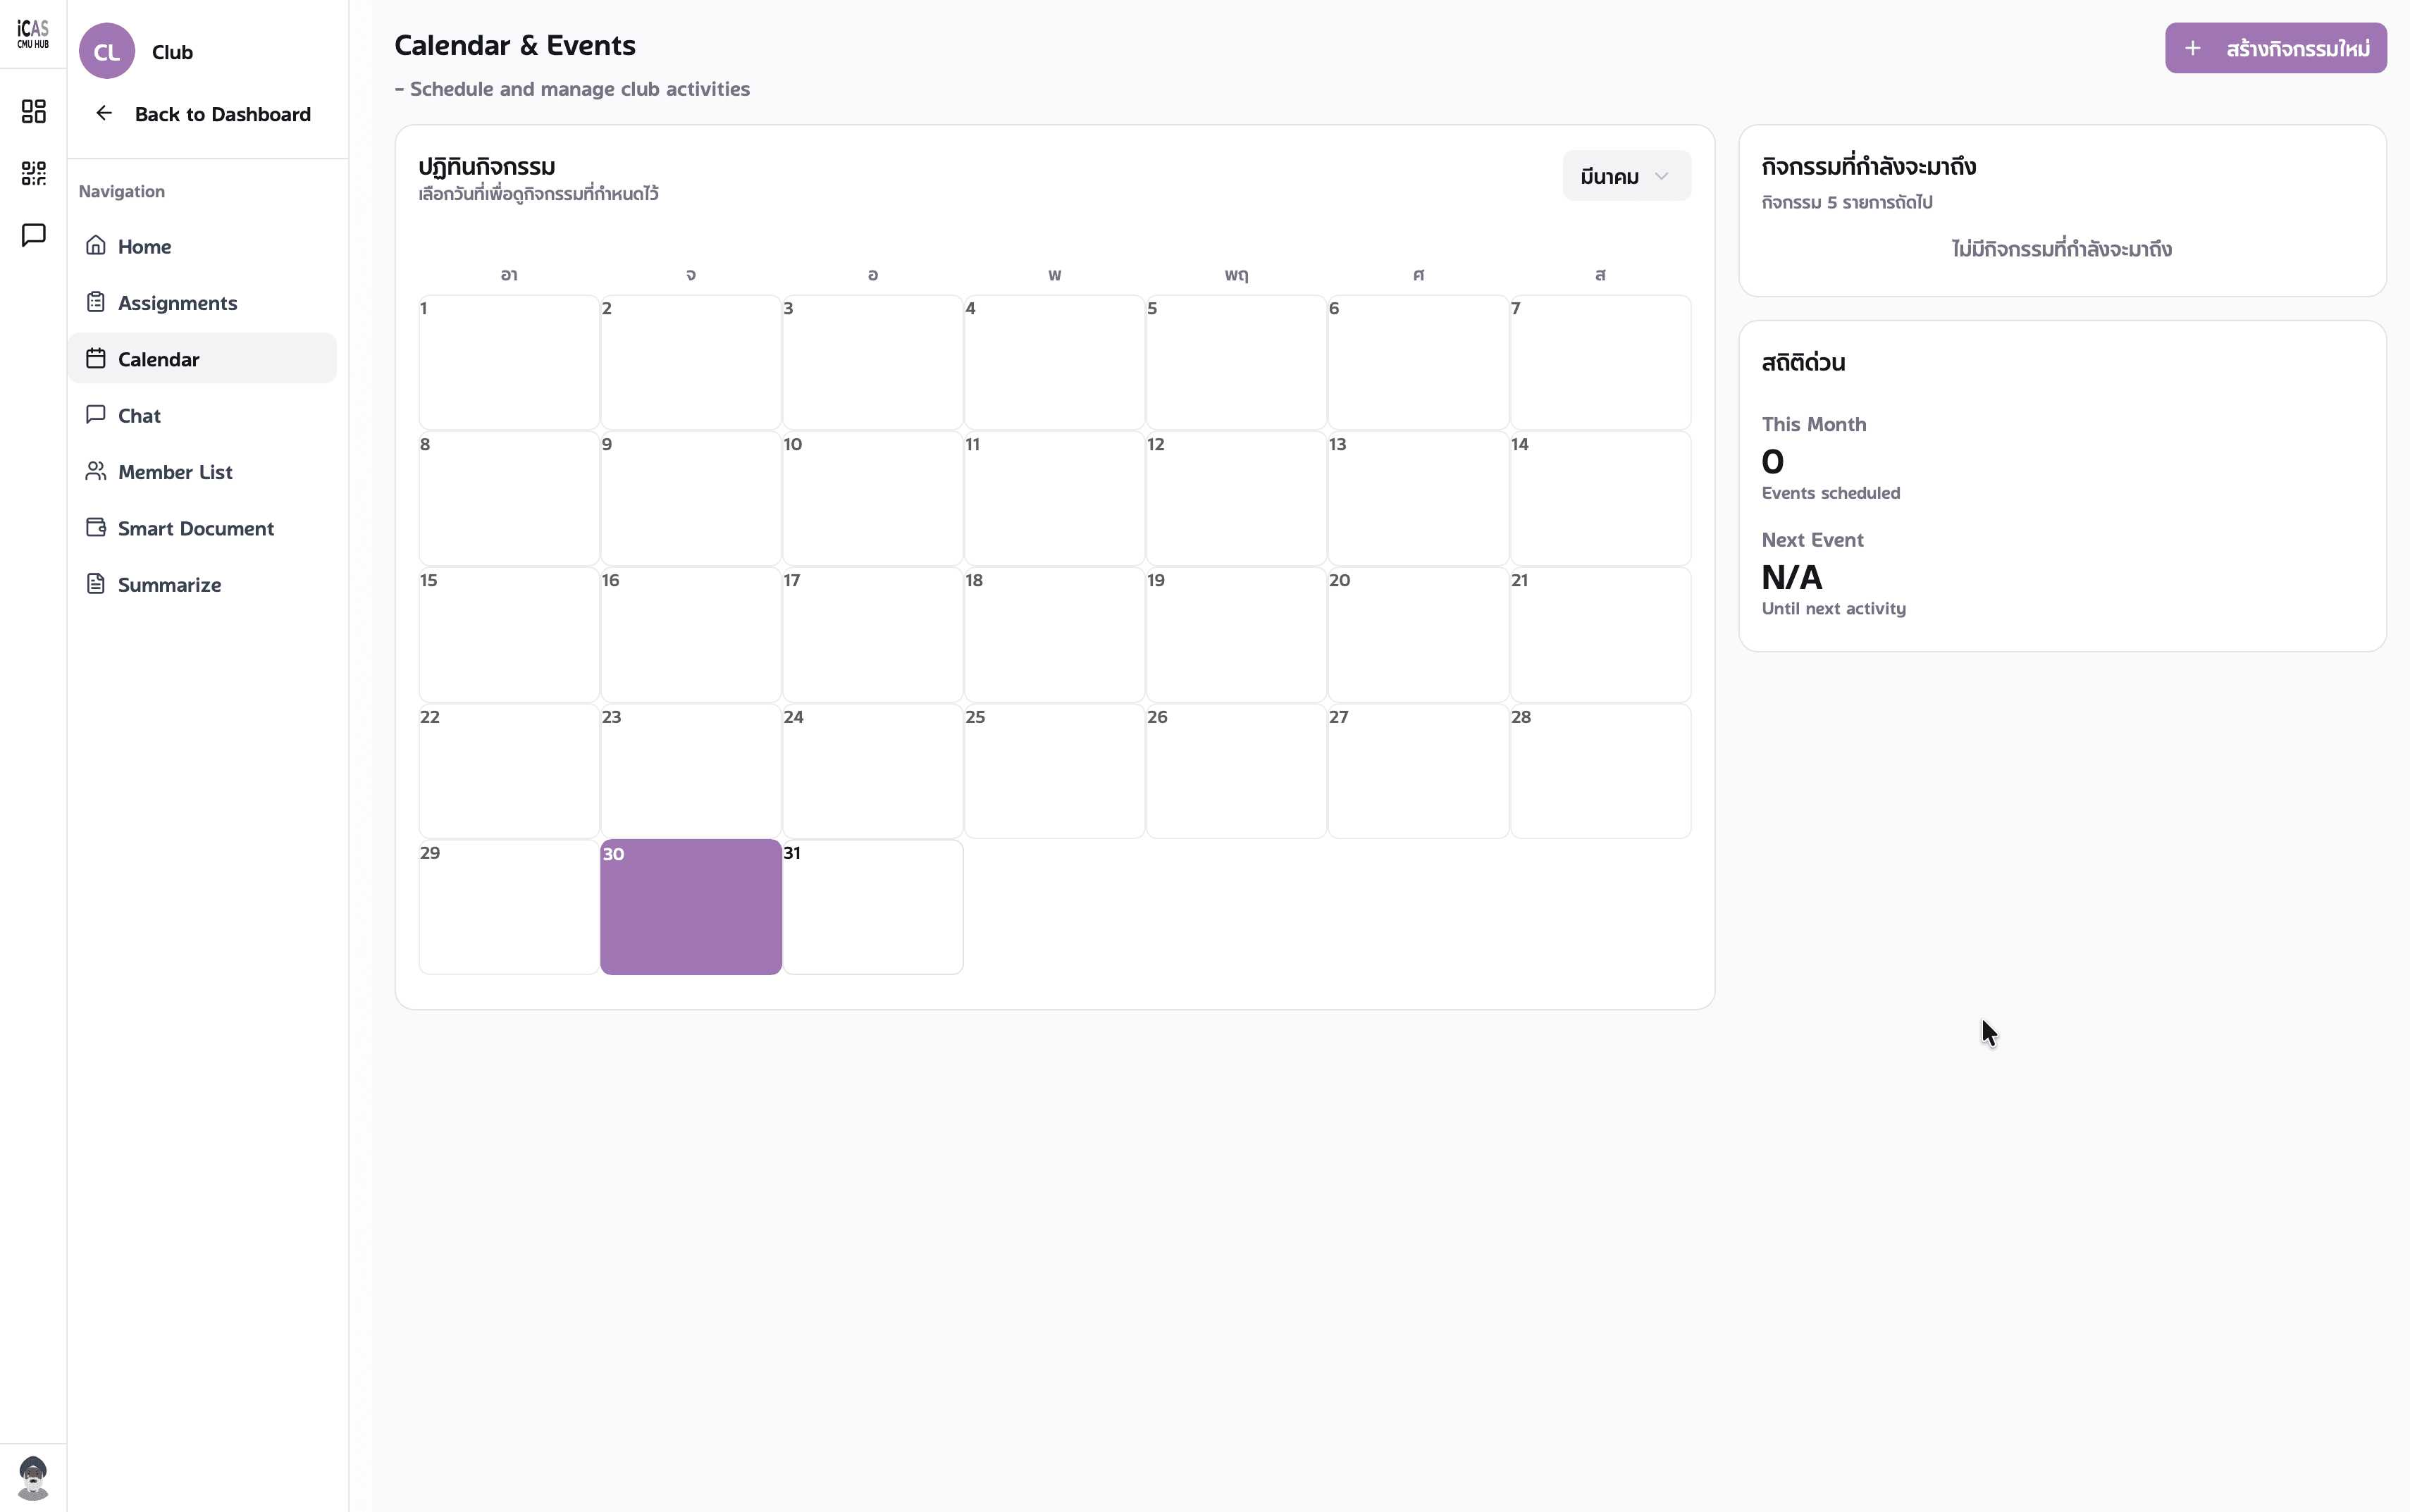The height and width of the screenshot is (1512, 2410).
Task: Click the user avatar at bottom left
Action: (x=33, y=1477)
